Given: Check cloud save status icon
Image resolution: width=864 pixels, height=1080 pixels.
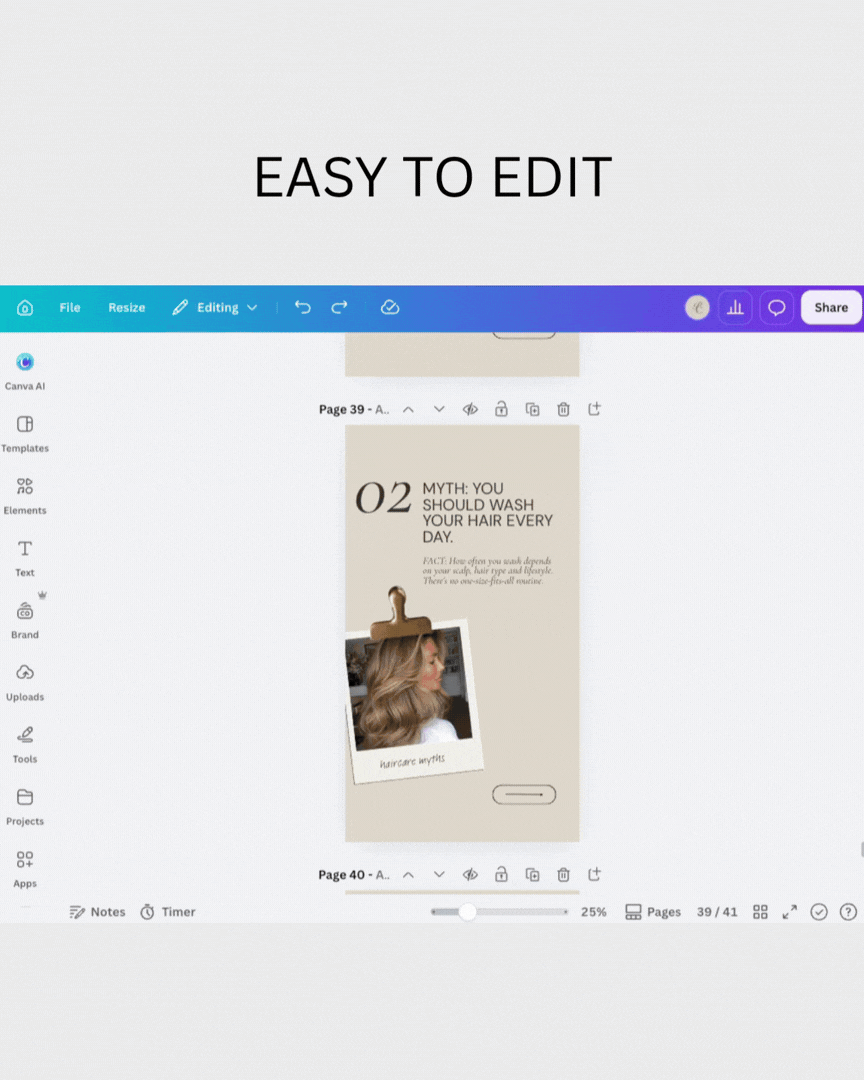Looking at the screenshot, I should point(390,307).
